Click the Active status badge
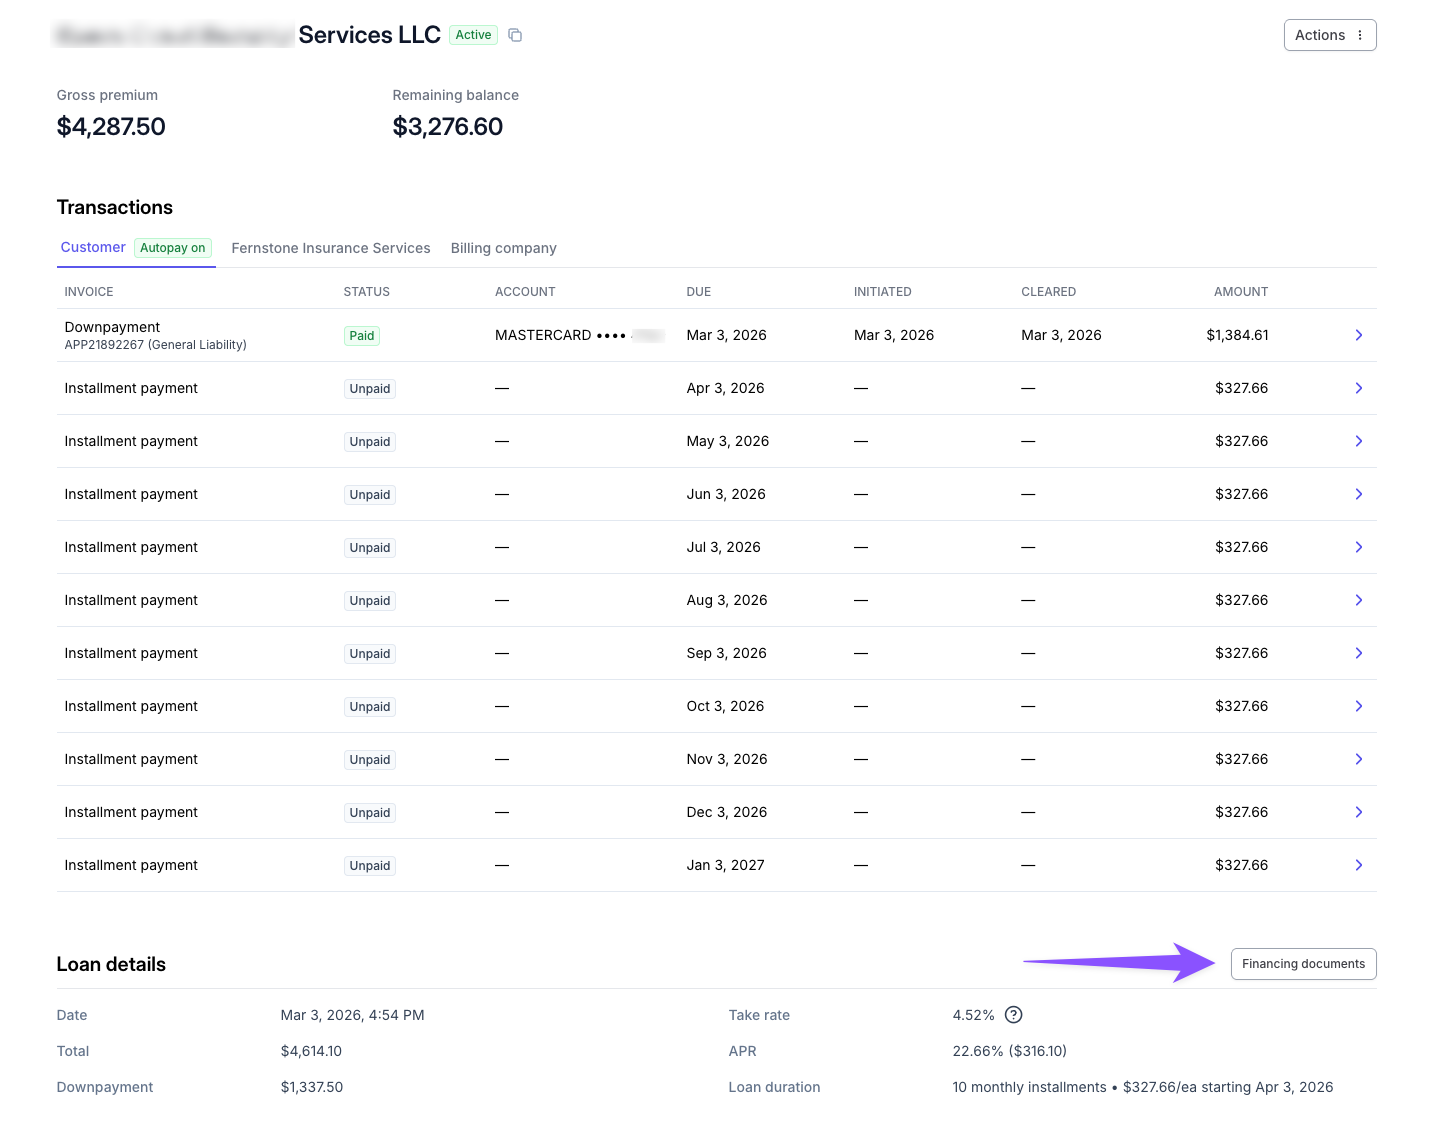1433x1139 pixels. (473, 35)
